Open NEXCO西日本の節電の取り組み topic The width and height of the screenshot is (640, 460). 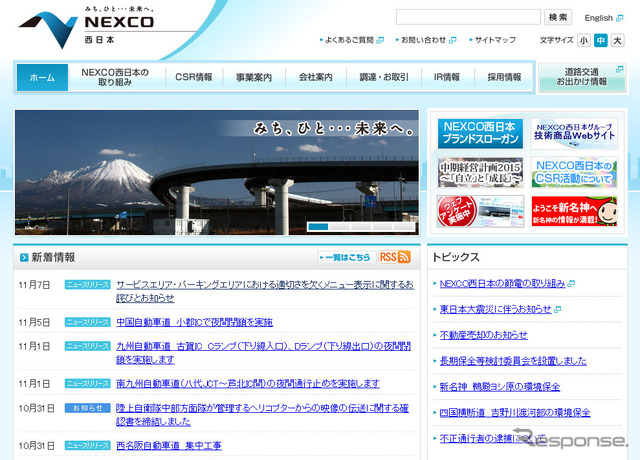(502, 284)
